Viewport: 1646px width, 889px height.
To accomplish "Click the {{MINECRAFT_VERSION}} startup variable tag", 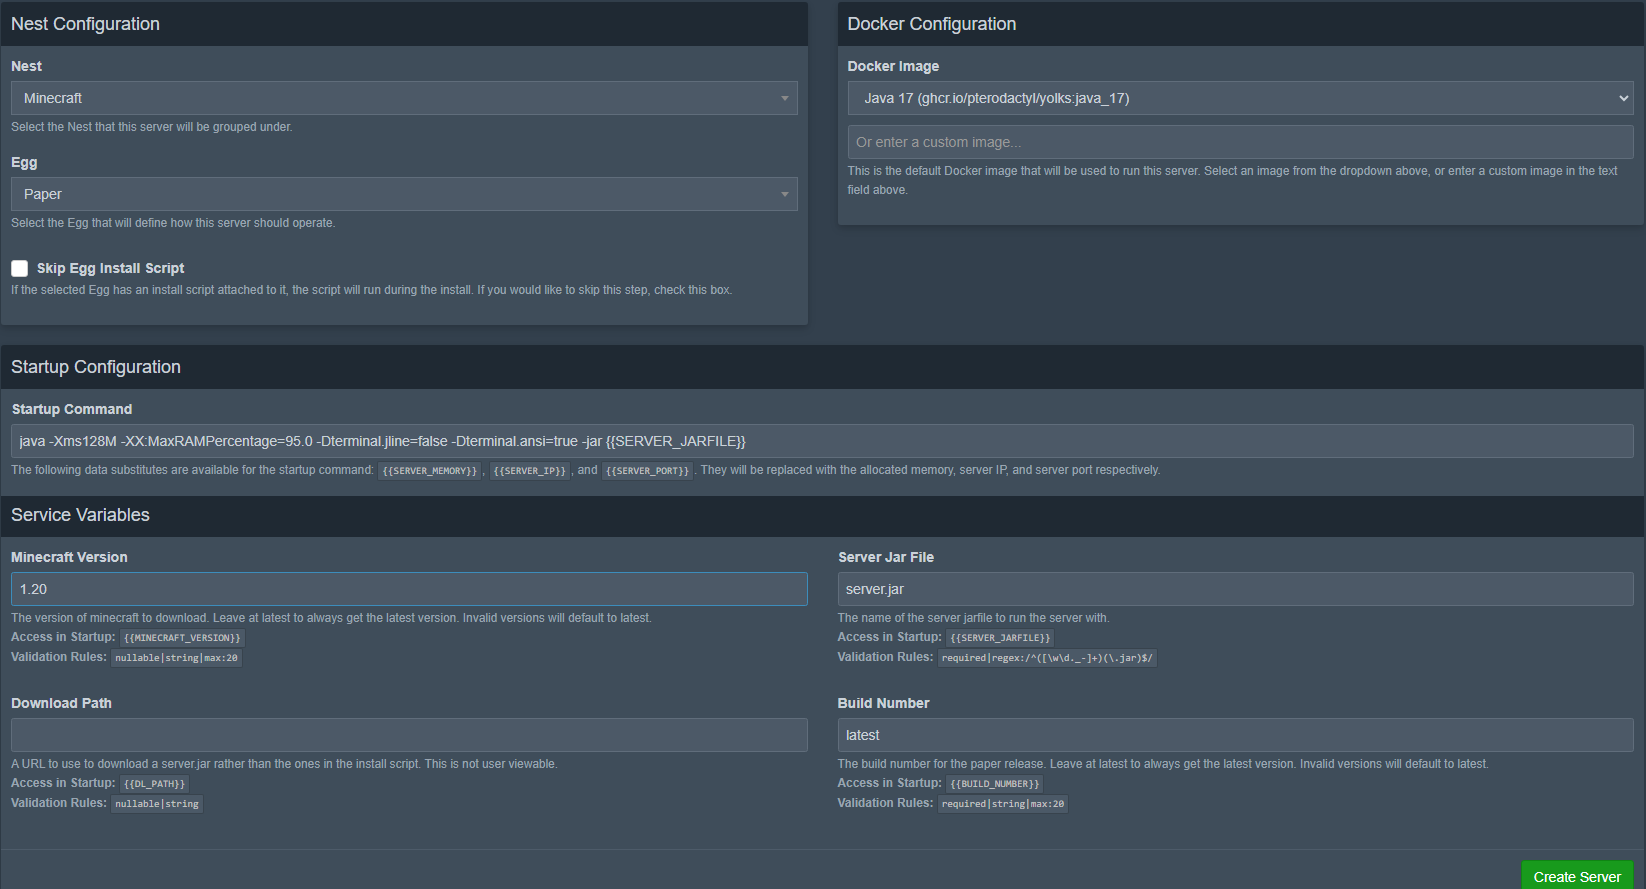I will coord(182,638).
